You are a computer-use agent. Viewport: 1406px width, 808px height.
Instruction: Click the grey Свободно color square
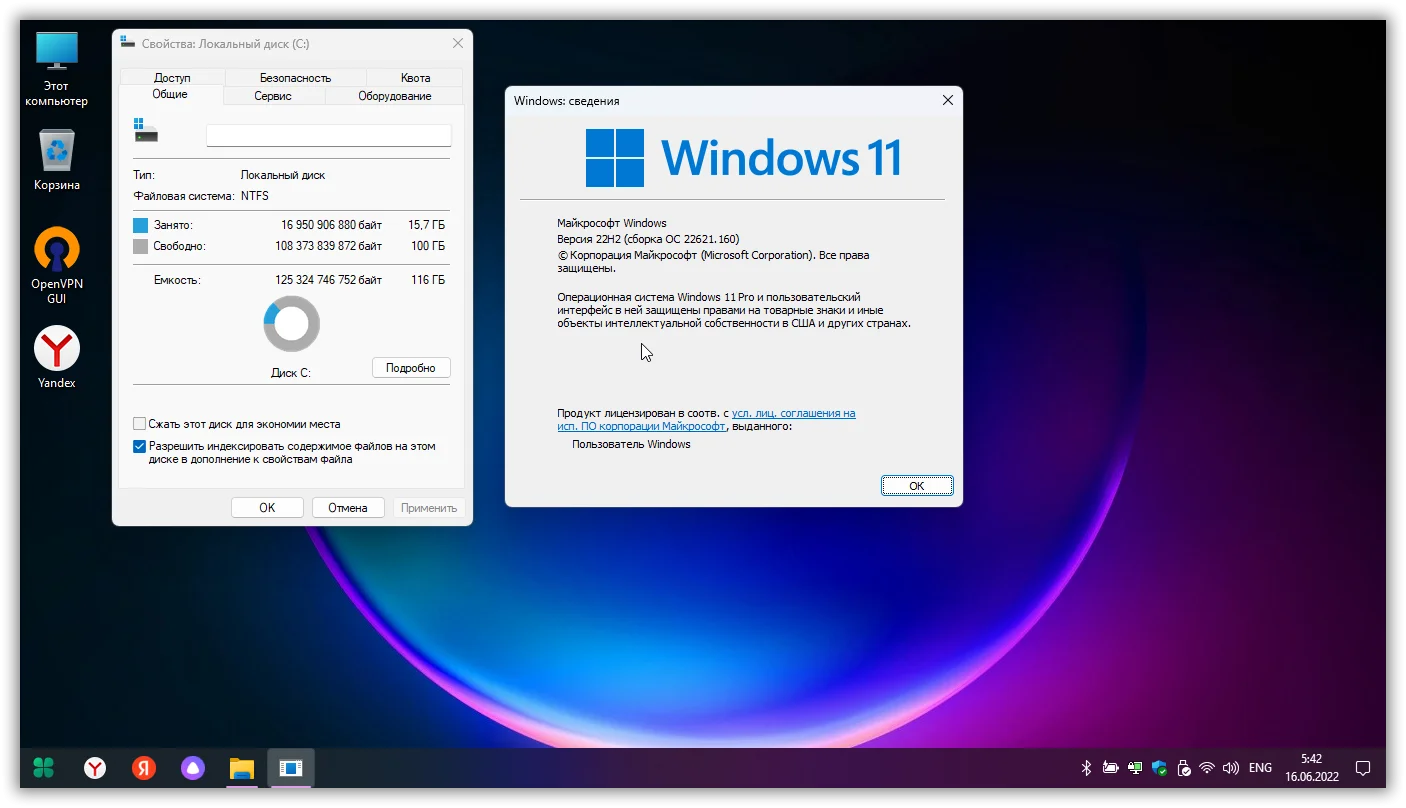(x=141, y=246)
